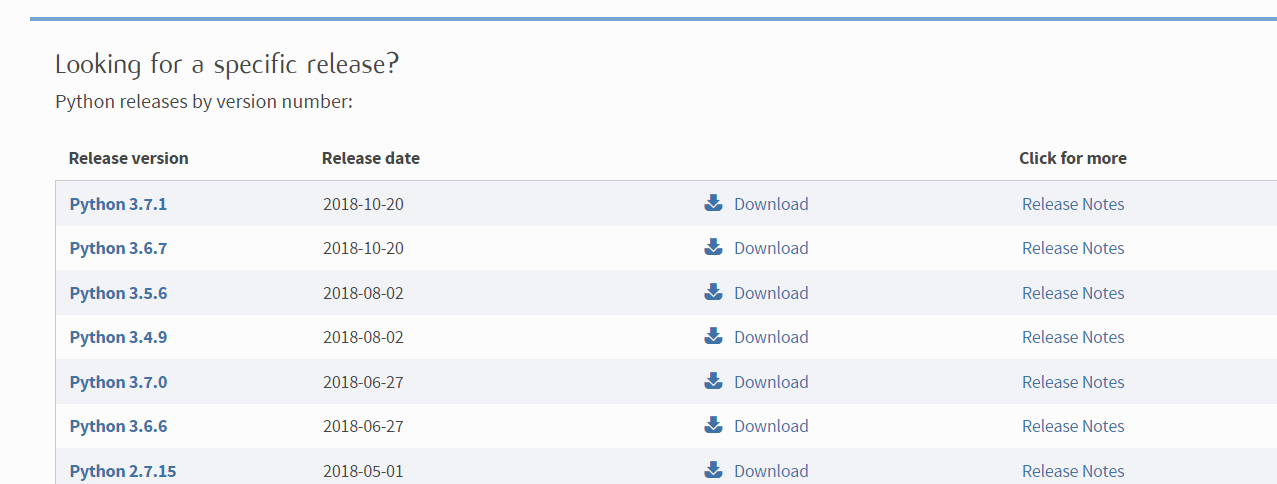Select release date 2018-06-27 of Python 3.6.6
Image resolution: width=1277 pixels, height=484 pixels.
363,426
